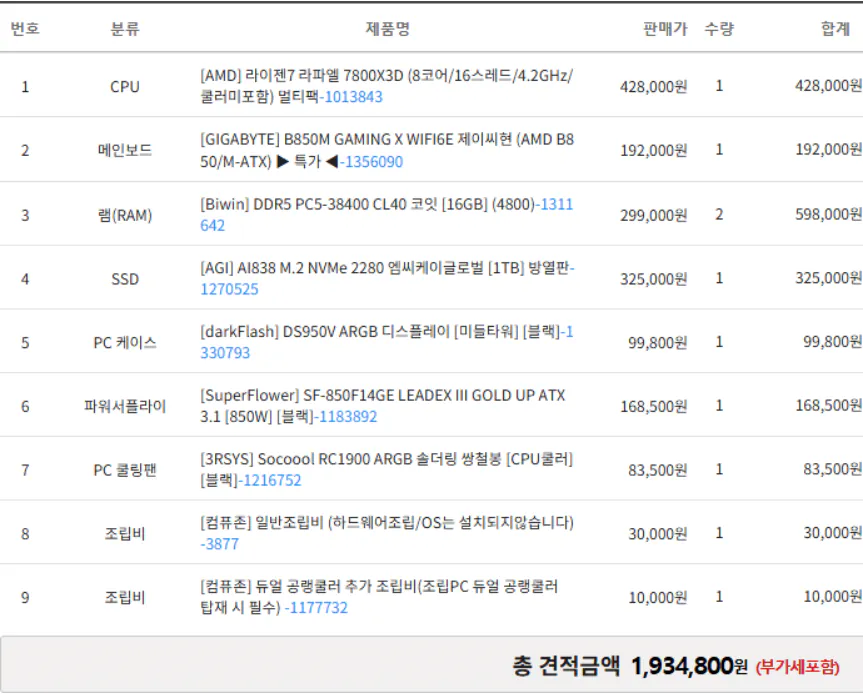Click the 제품명 column header
This screenshot has height=694, width=863.
pyautogui.click(x=387, y=28)
